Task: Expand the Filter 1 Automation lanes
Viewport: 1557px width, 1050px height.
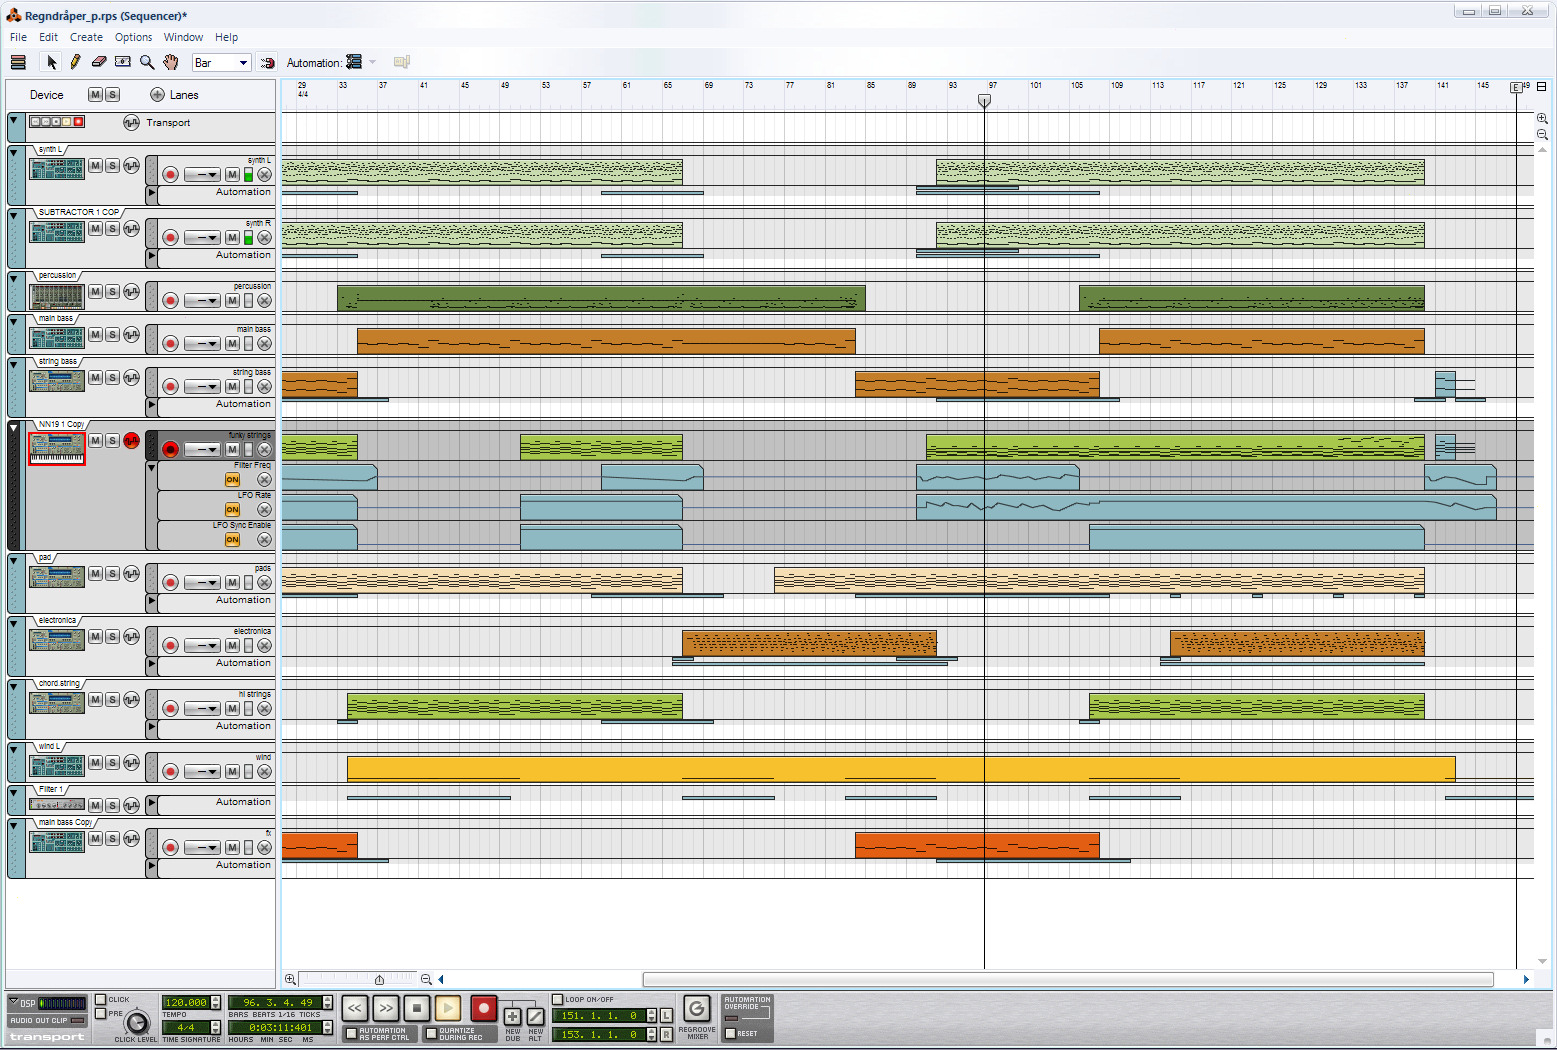Action: 152,802
